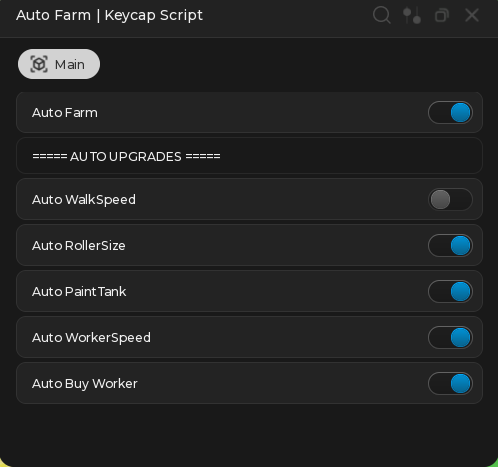The width and height of the screenshot is (498, 467).
Task: Click the cube icon in Main tab
Action: (39, 64)
